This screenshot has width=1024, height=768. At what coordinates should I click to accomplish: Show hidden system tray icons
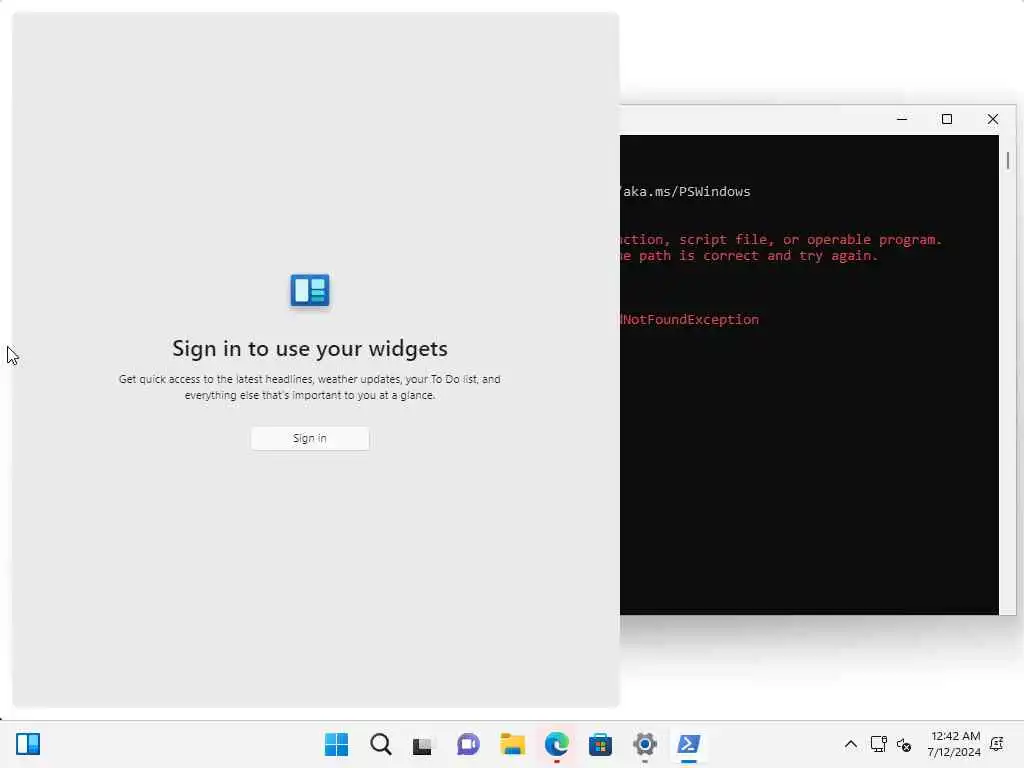850,744
